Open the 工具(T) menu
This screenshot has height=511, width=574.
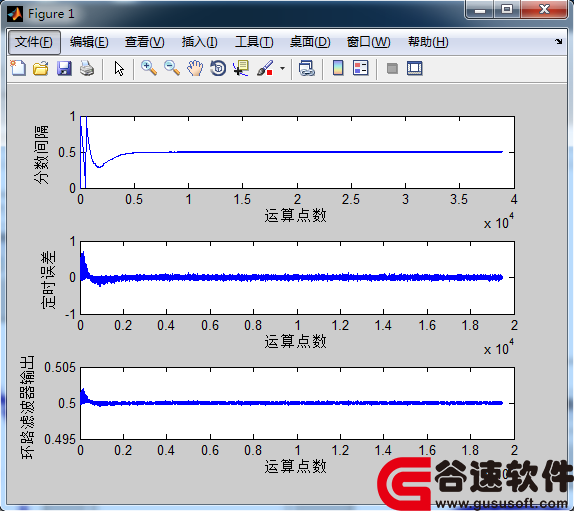tap(254, 42)
